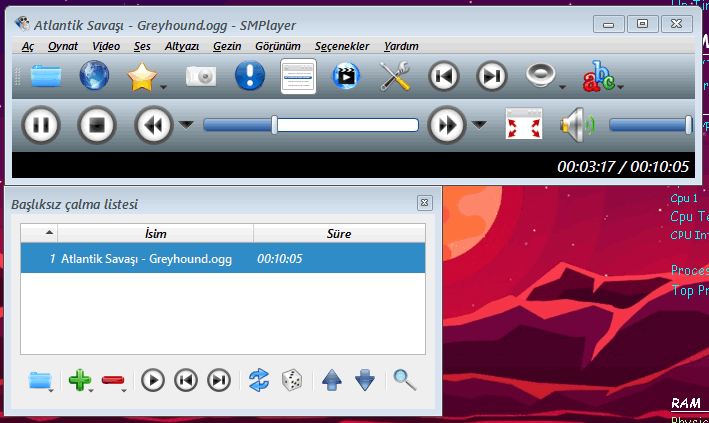
Task: Close the Başlıksız çalma listesi panel
Action: pos(425,203)
